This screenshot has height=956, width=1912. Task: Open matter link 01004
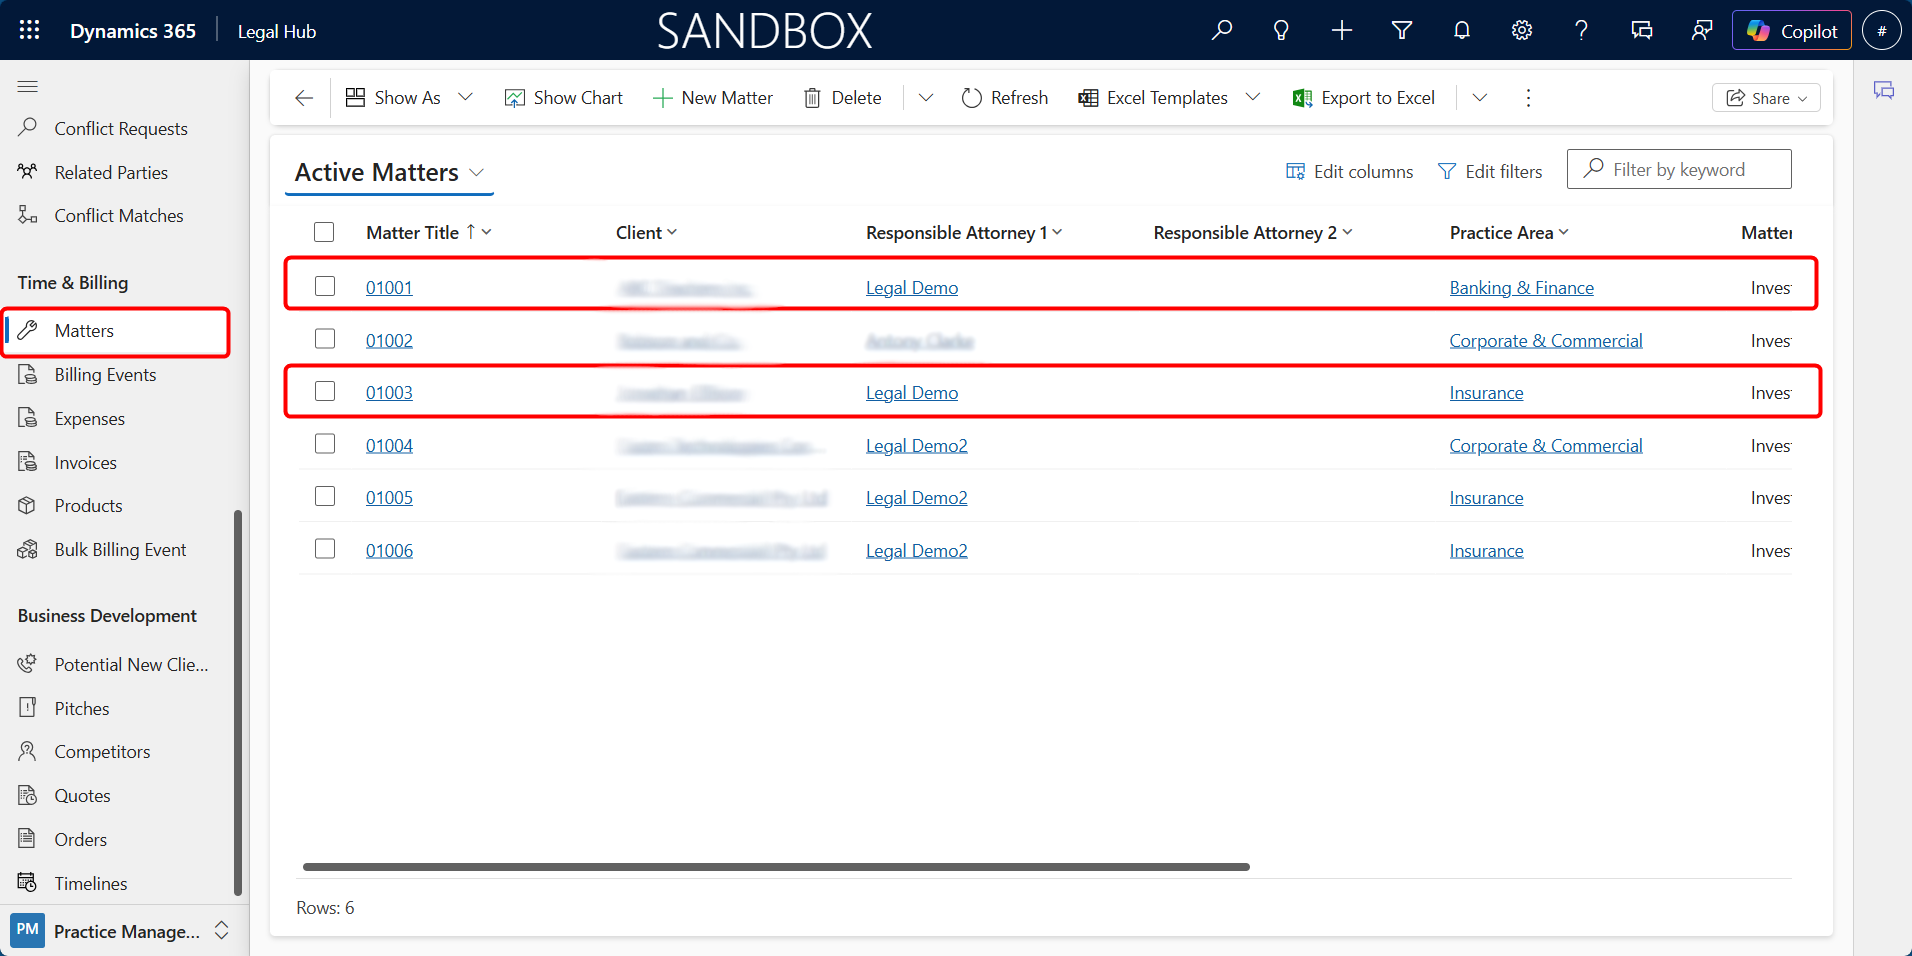click(x=389, y=446)
